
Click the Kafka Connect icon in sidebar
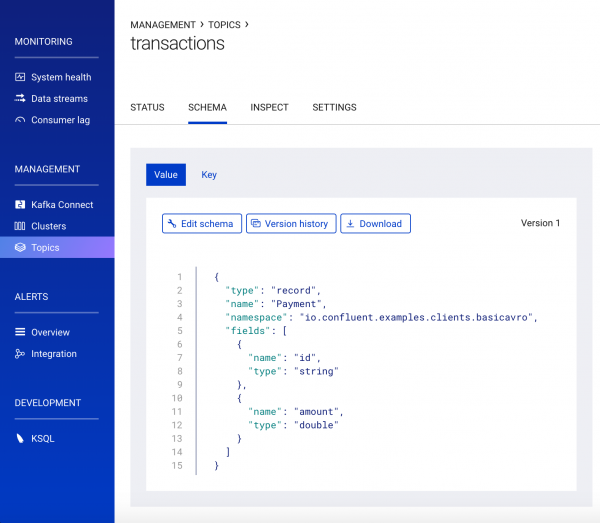[x=20, y=205]
